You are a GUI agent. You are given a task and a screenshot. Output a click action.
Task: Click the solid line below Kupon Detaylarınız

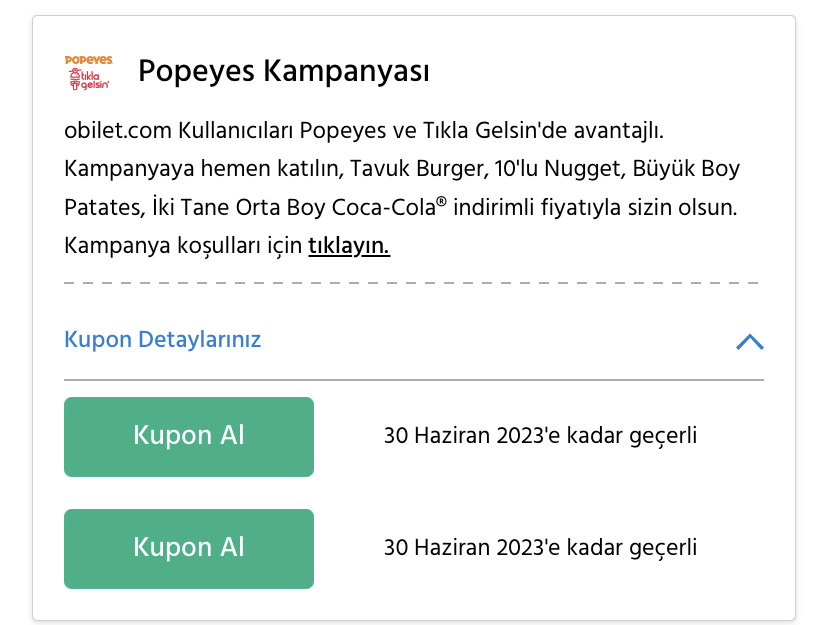tap(414, 380)
